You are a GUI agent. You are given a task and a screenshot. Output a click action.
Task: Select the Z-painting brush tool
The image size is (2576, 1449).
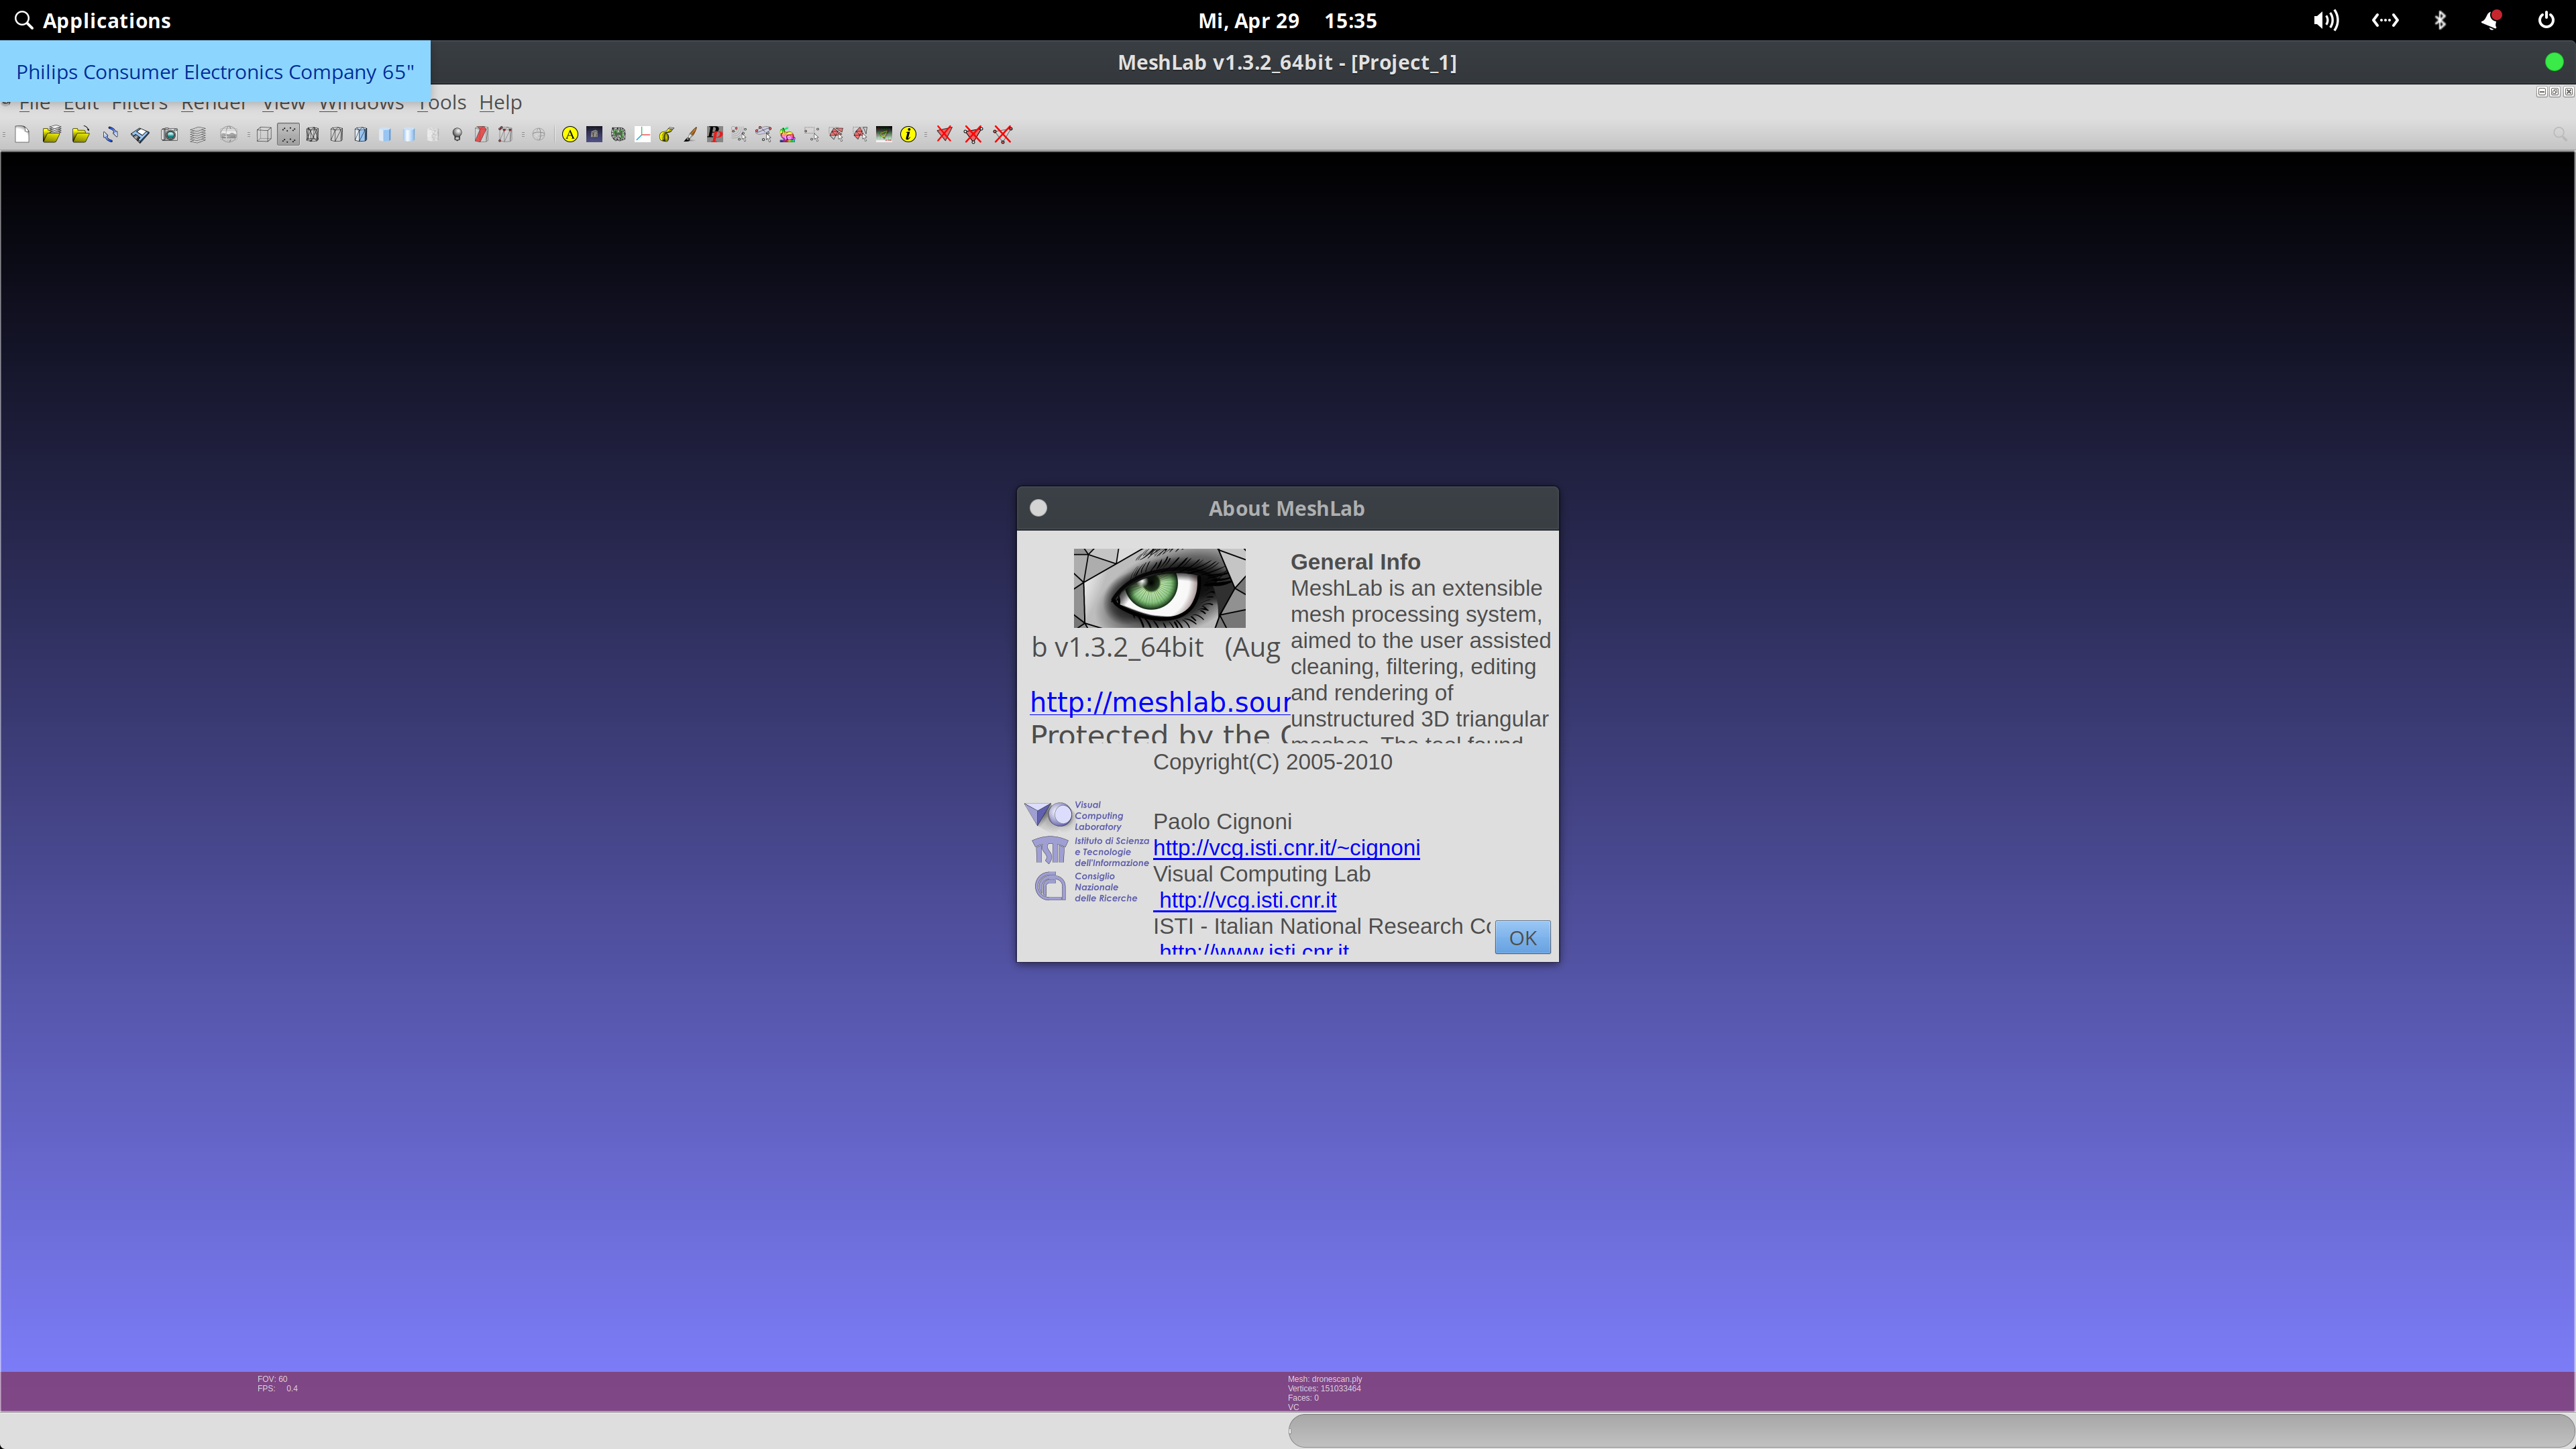tap(690, 134)
